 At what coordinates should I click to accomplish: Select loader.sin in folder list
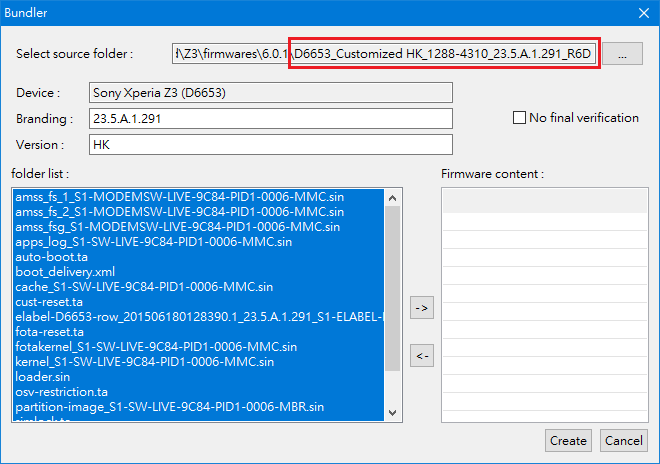pos(198,377)
